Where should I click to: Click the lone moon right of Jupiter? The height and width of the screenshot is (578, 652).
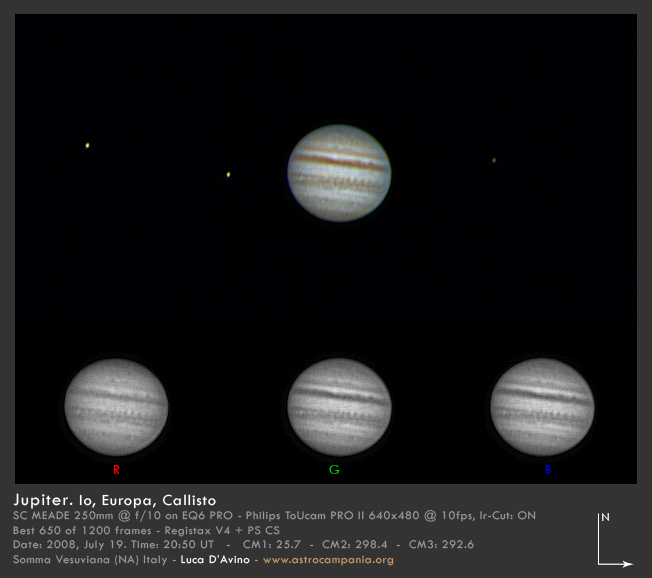tap(494, 160)
